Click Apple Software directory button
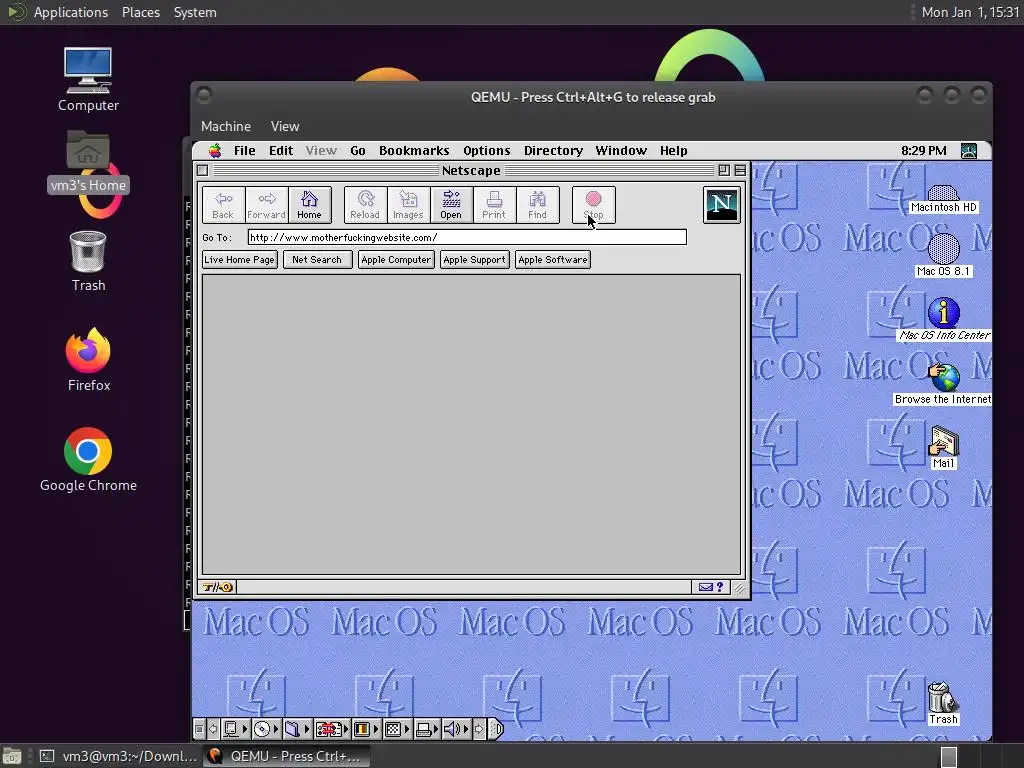 coord(553,260)
